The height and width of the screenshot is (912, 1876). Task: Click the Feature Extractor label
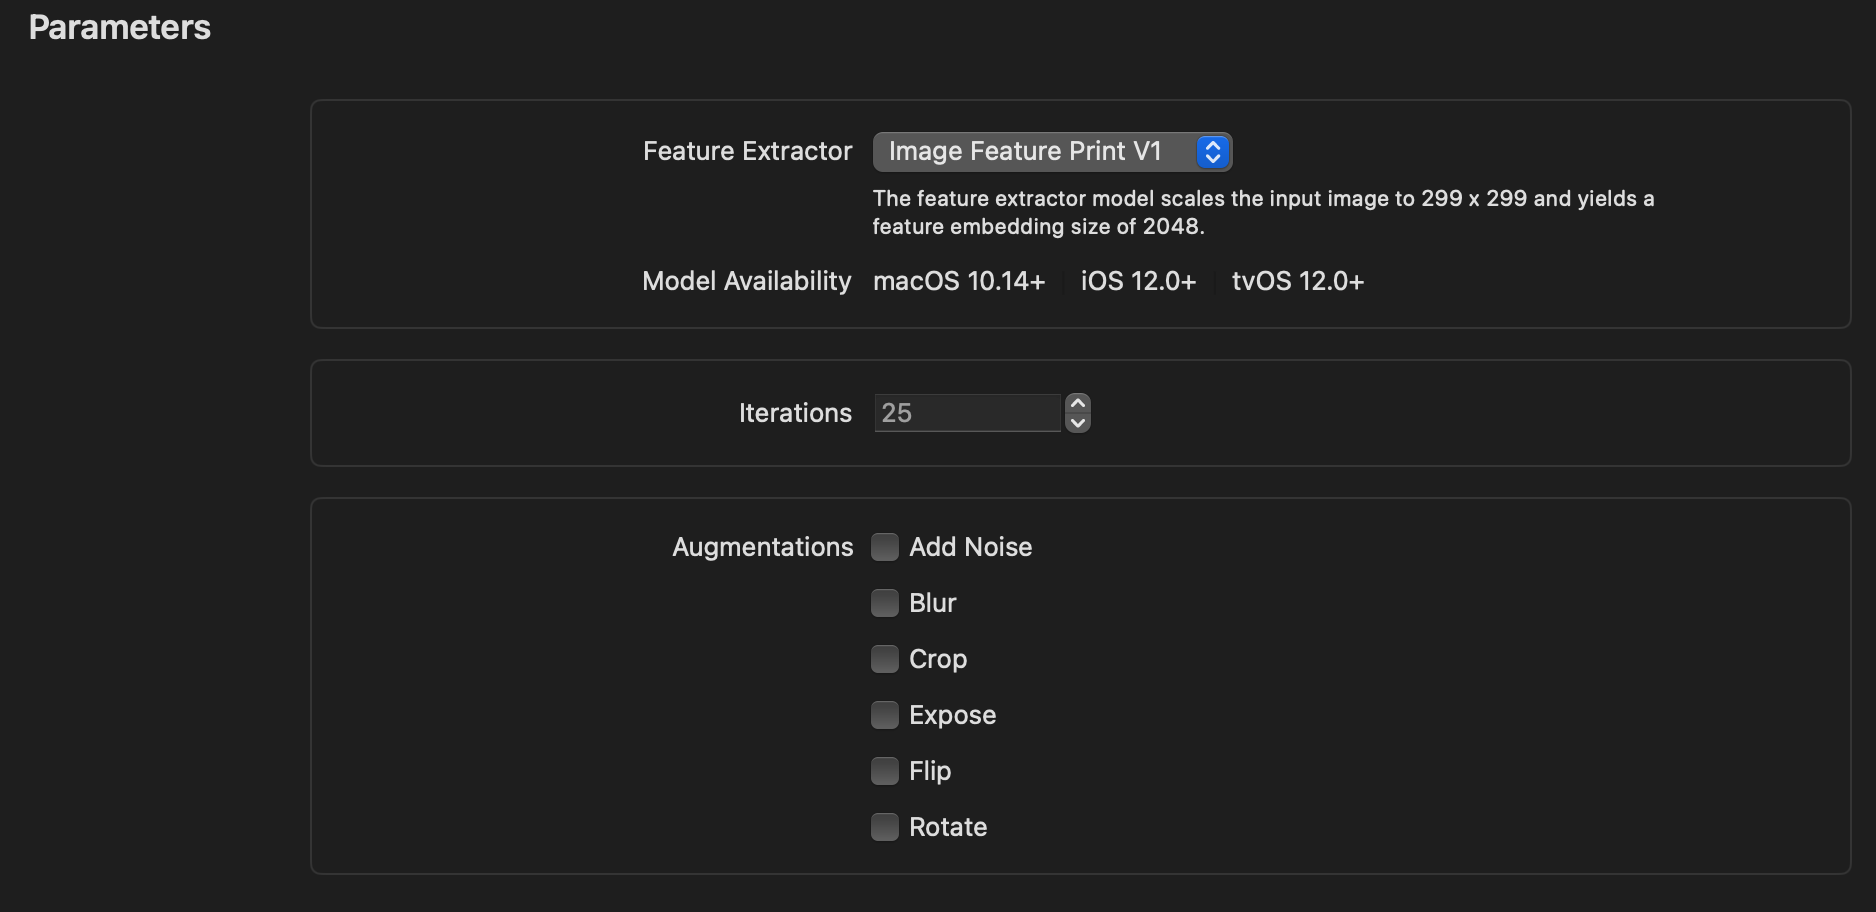point(747,152)
